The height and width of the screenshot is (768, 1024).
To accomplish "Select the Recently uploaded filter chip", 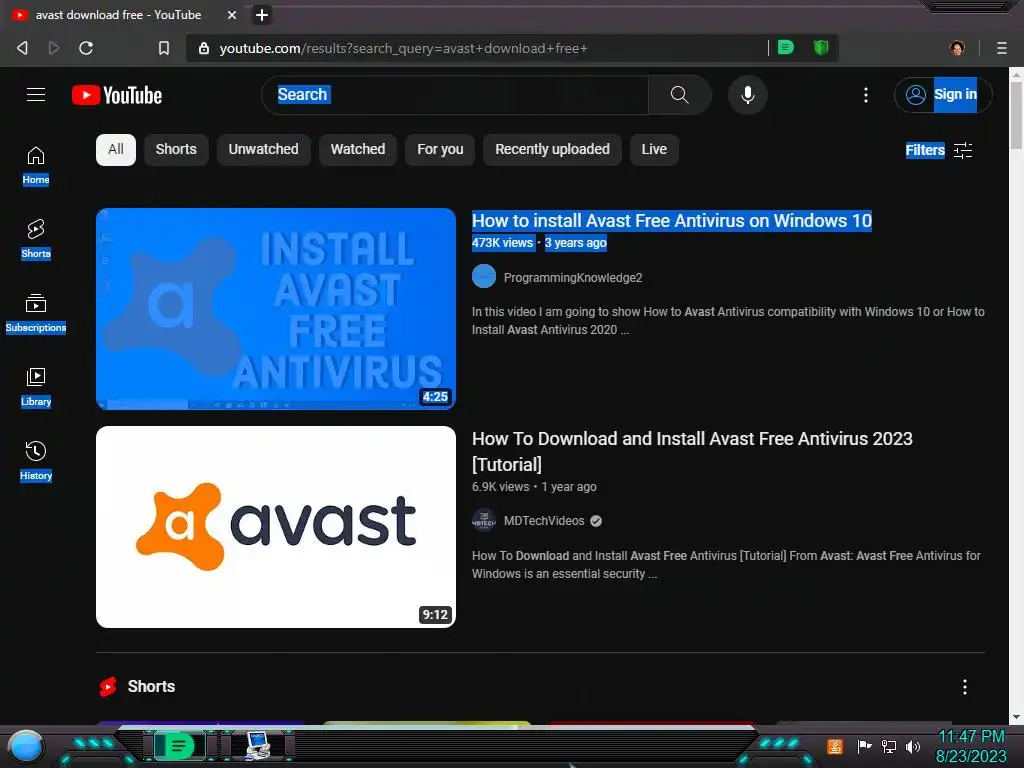I will pyautogui.click(x=552, y=150).
